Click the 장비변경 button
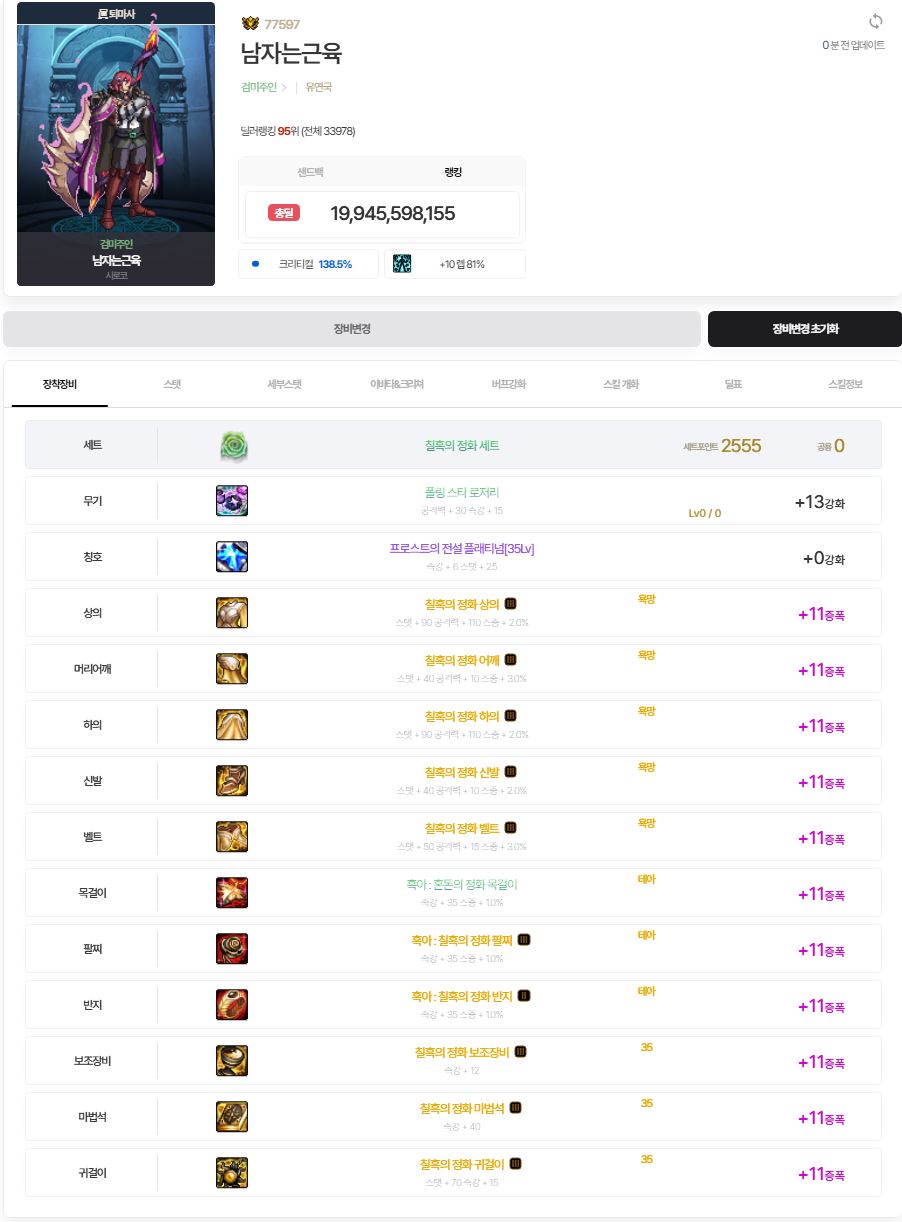This screenshot has height=1222, width=902. pyautogui.click(x=352, y=329)
